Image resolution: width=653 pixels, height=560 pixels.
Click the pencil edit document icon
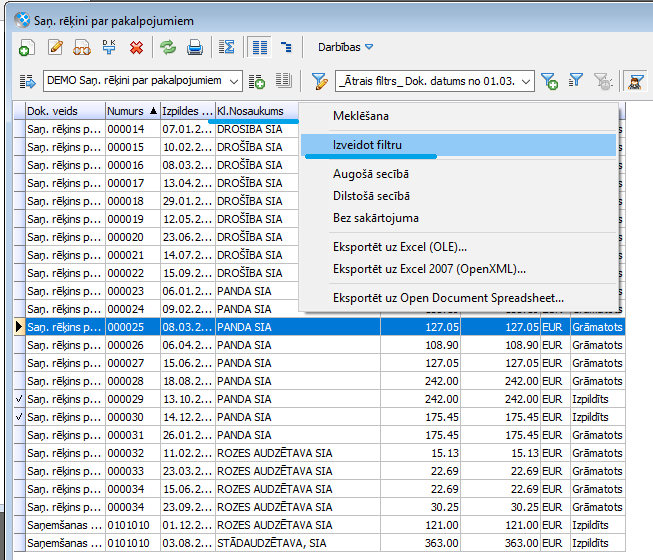56,47
